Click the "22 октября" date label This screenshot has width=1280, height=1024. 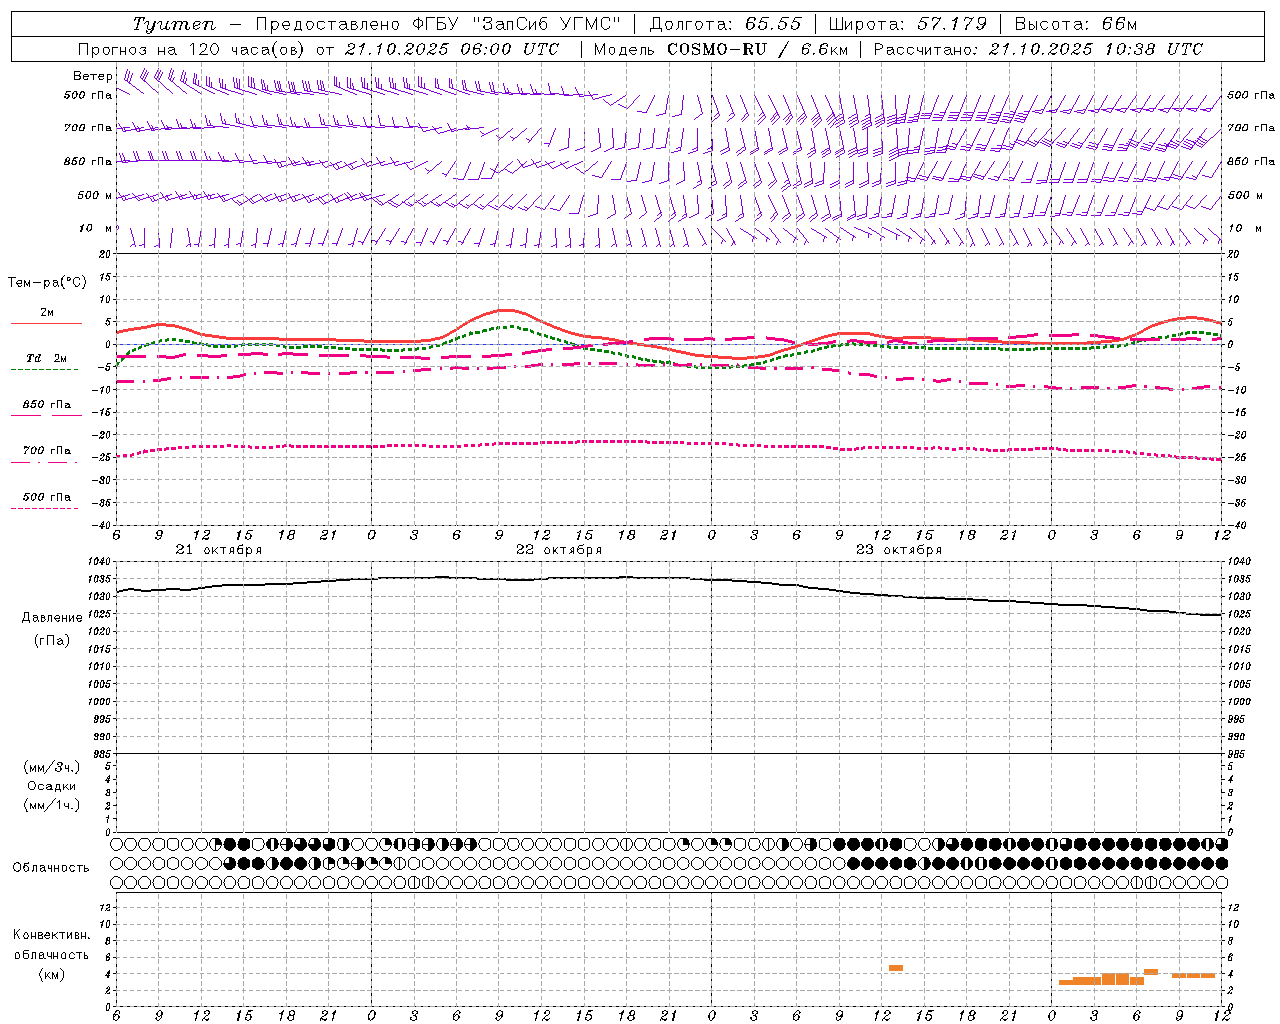(x=559, y=550)
